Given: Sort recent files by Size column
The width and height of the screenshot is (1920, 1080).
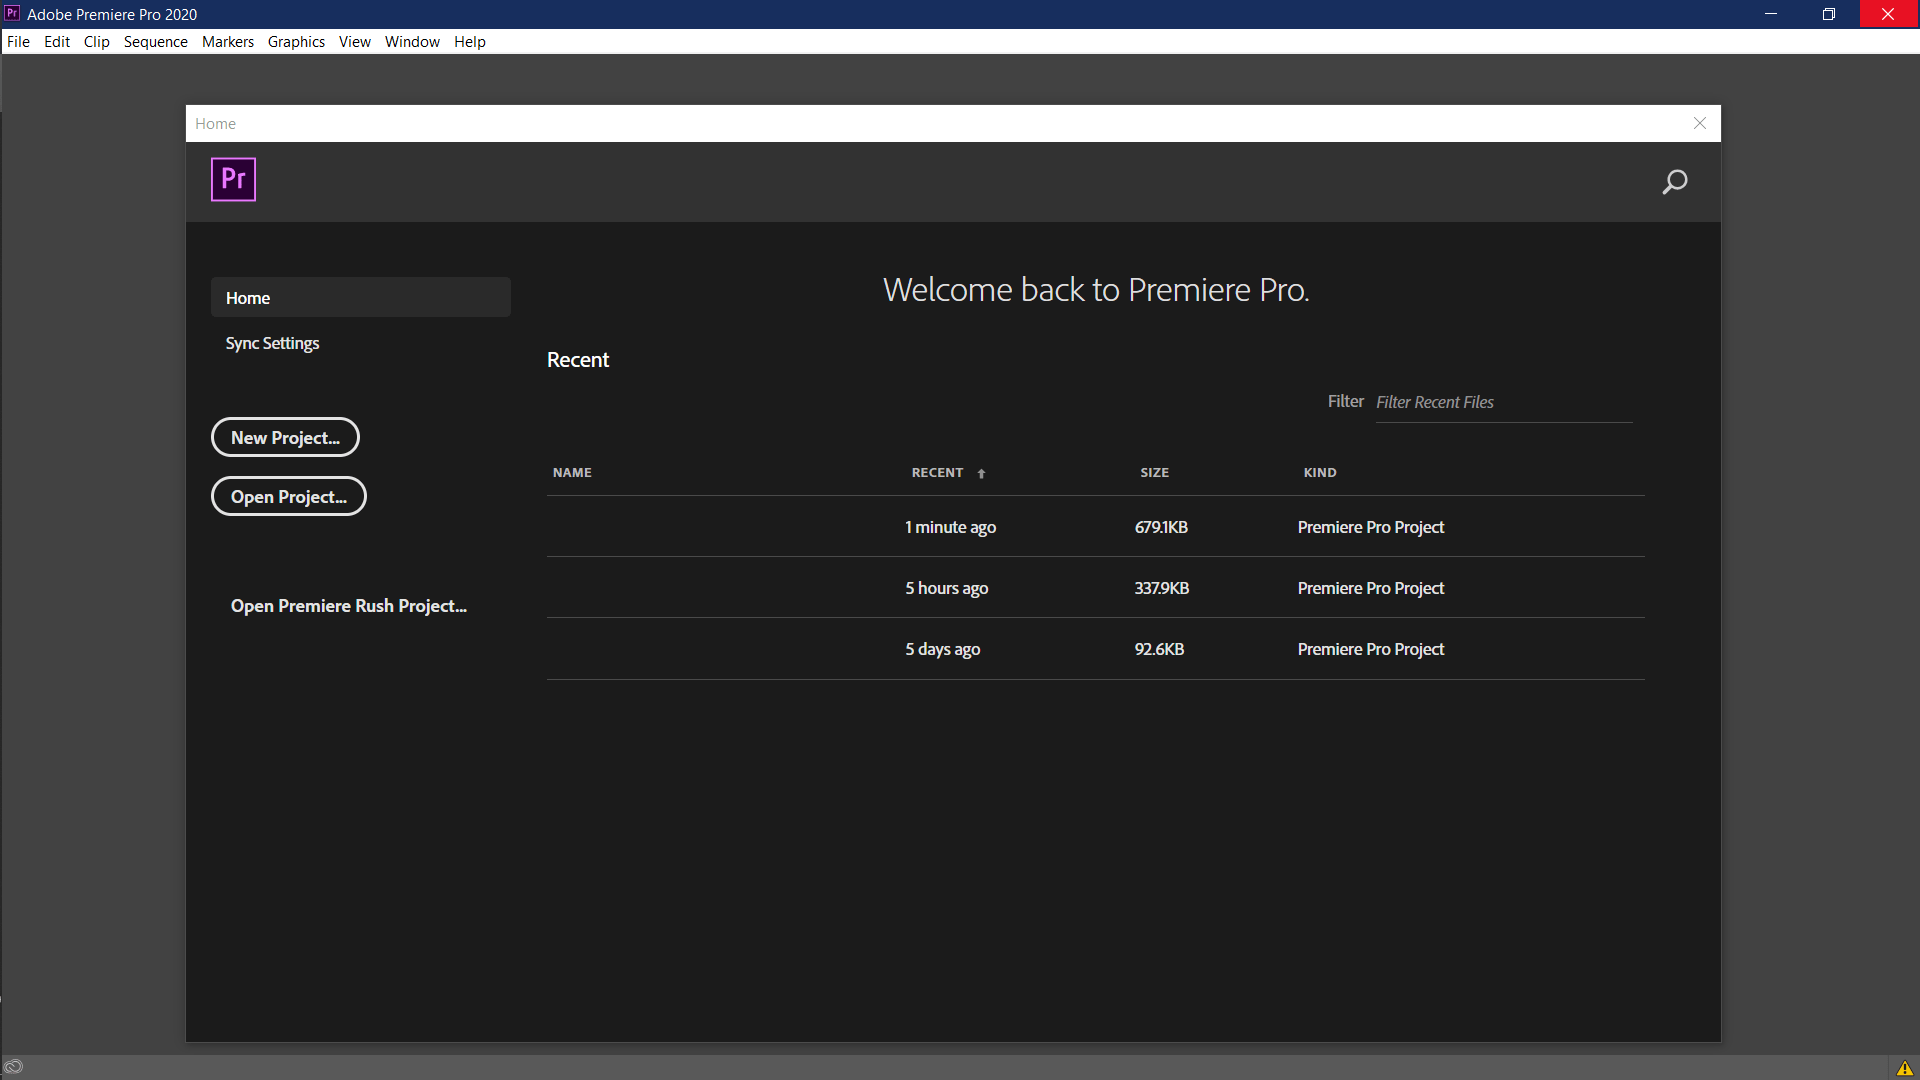Looking at the screenshot, I should pos(1154,473).
